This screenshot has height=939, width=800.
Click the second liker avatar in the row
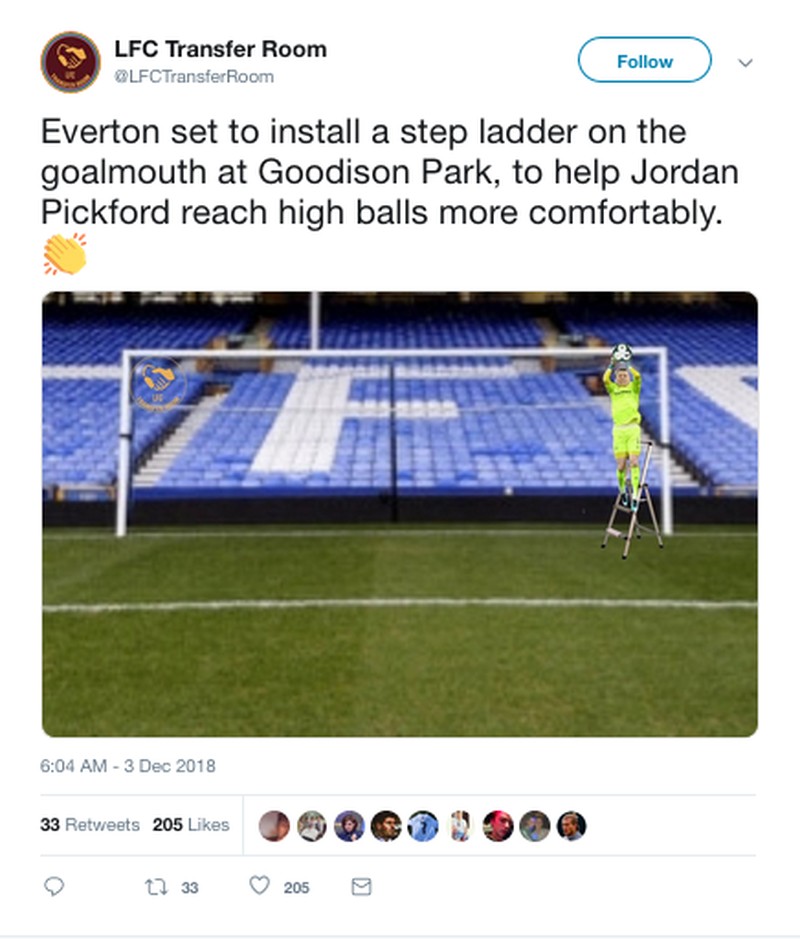point(311,826)
